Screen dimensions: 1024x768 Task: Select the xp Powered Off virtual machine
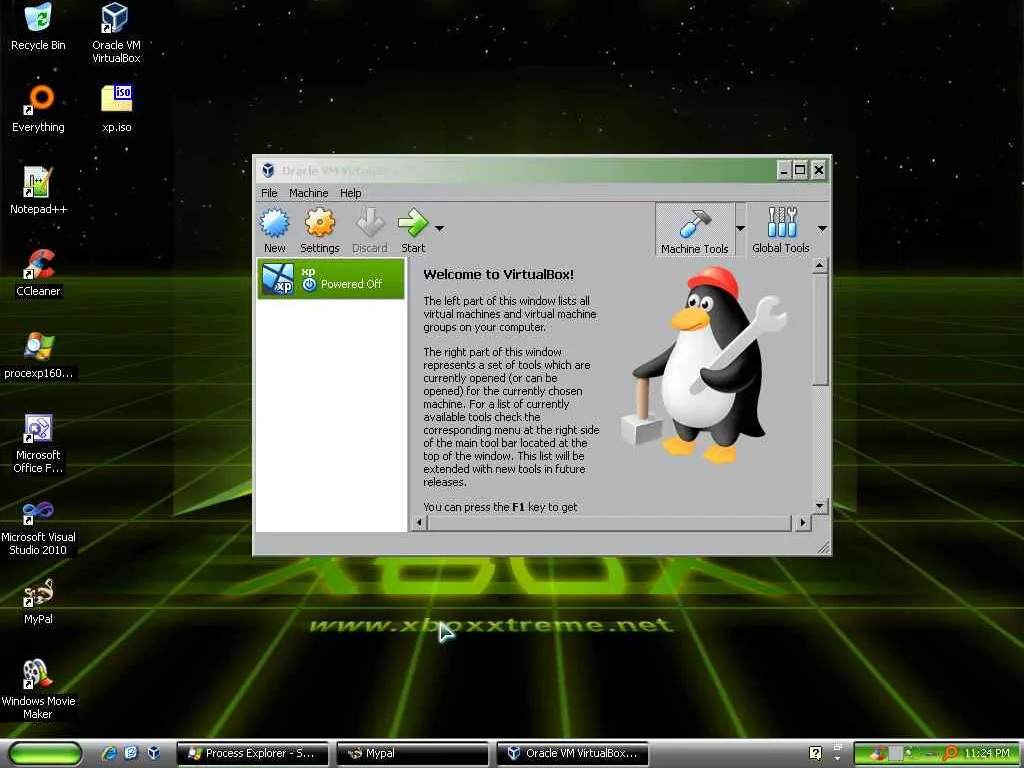pyautogui.click(x=331, y=279)
